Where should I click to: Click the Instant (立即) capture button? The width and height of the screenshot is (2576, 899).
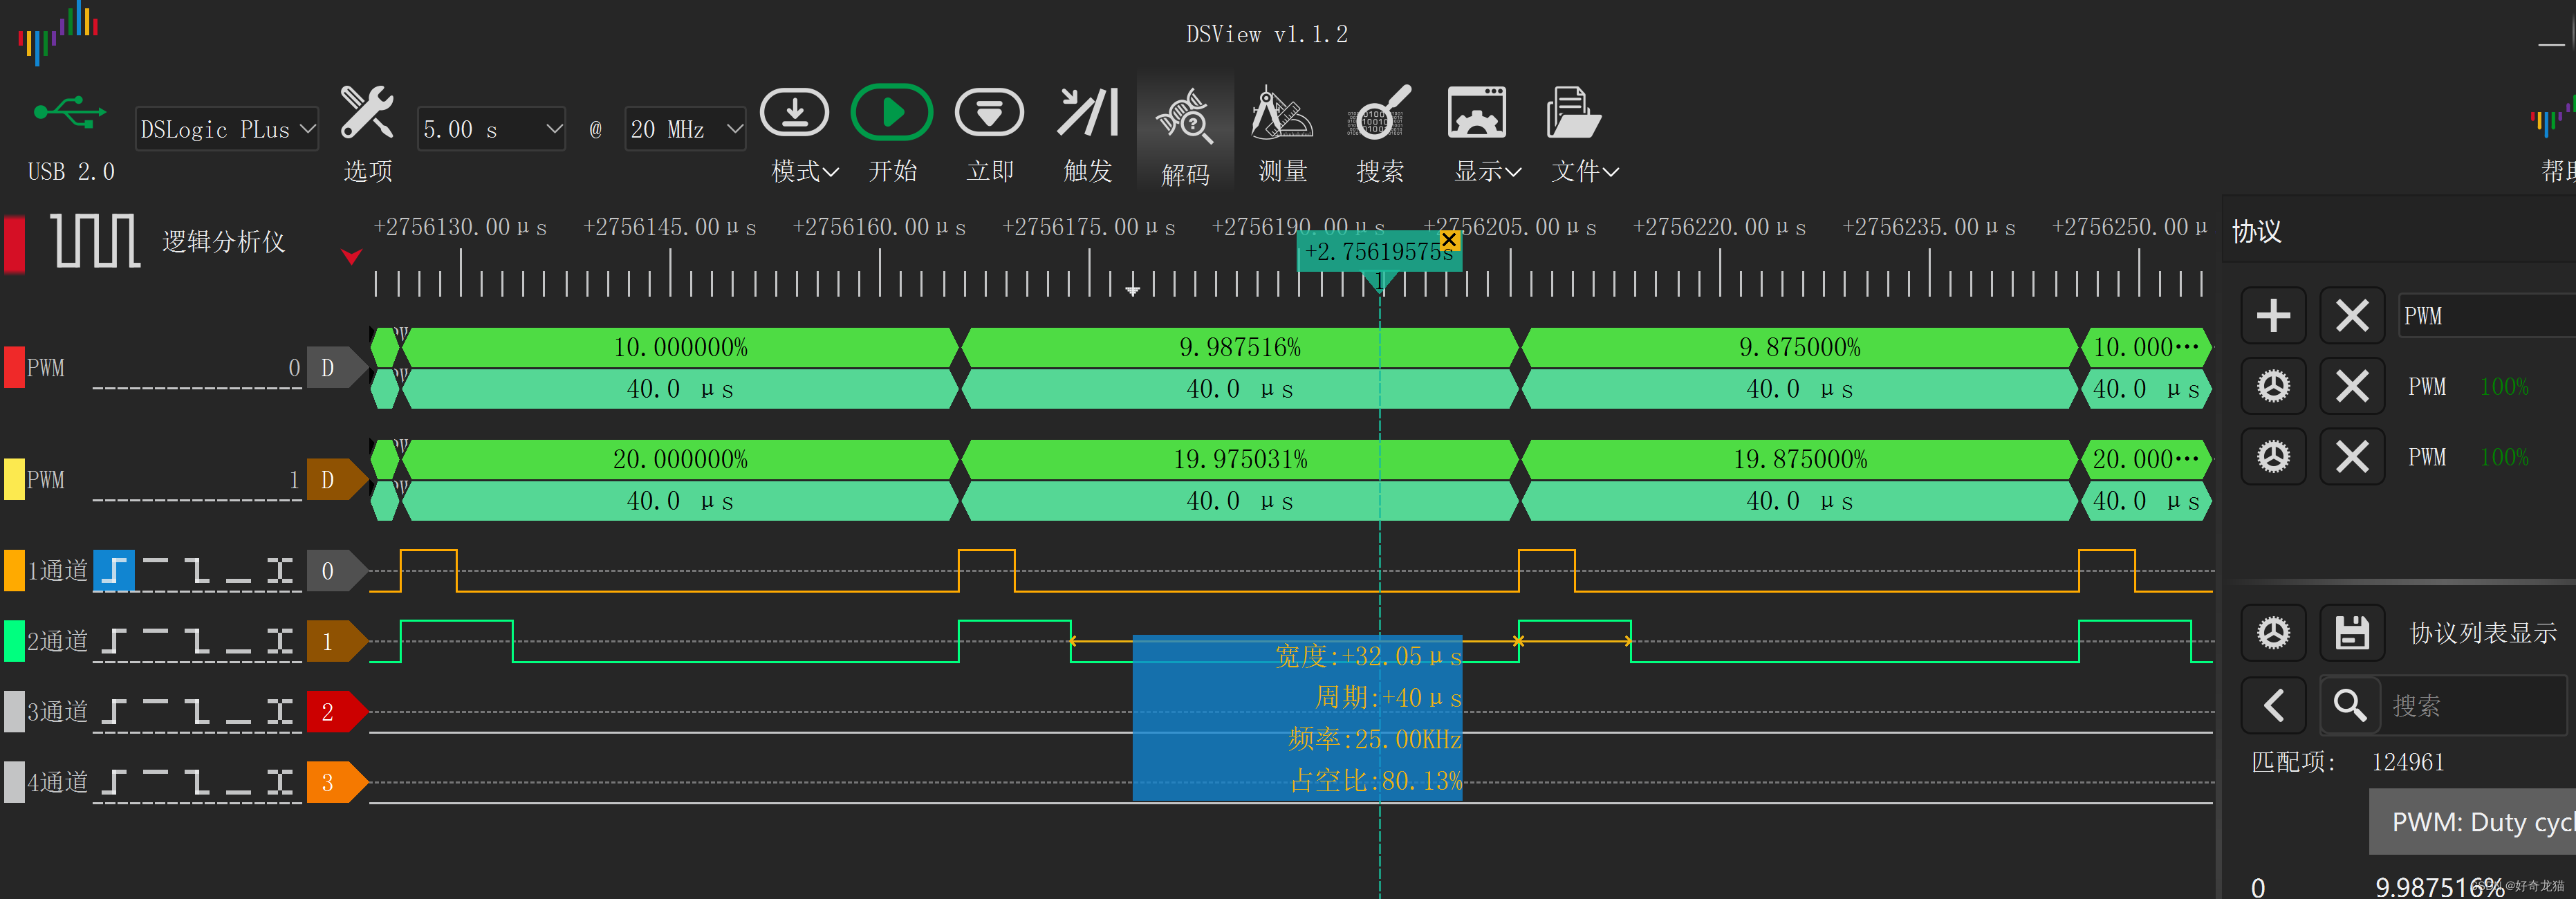pyautogui.click(x=989, y=113)
